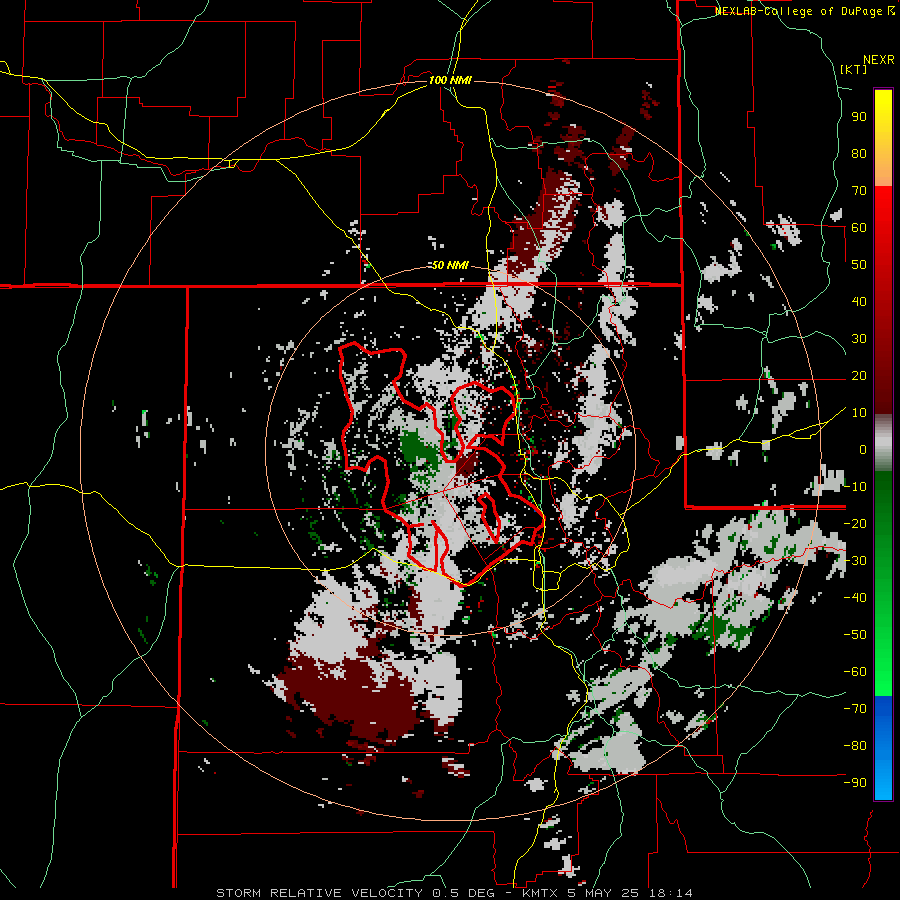Click the 30 value on the velocity scale
This screenshot has height=900, width=900.
(x=859, y=339)
